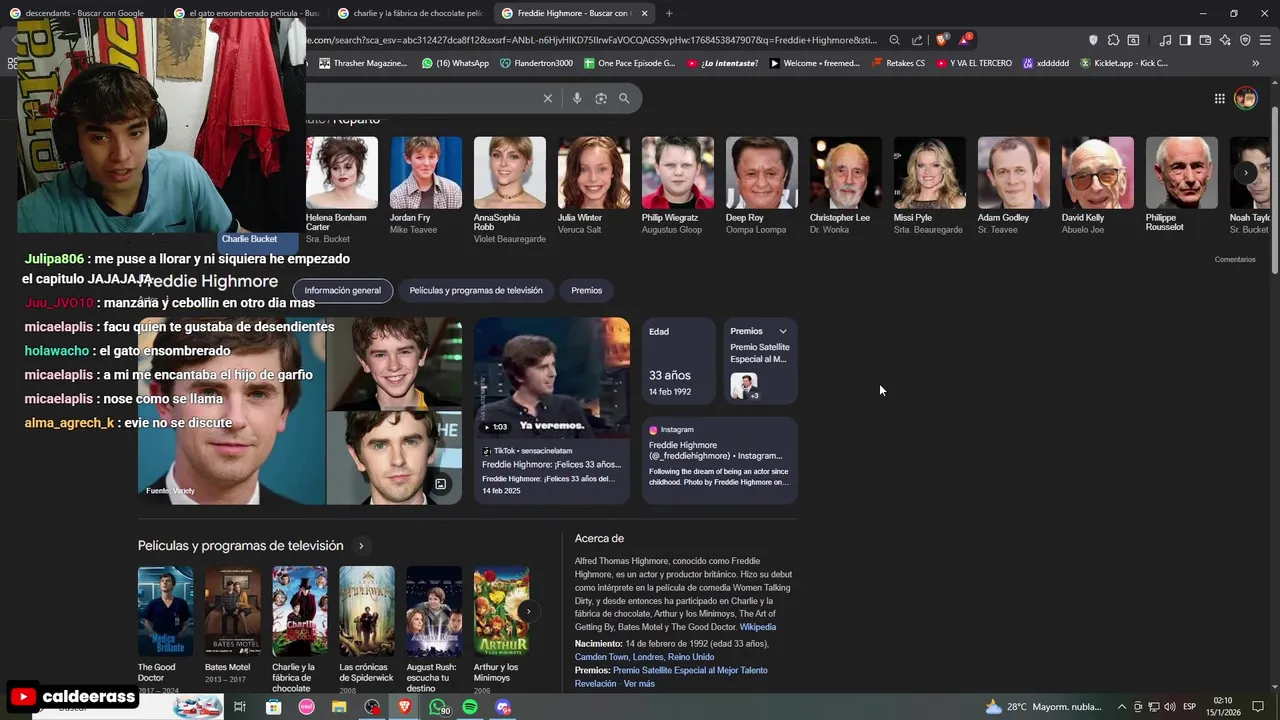
Task: Go to the next cast members with the arrow
Action: pos(1246,173)
